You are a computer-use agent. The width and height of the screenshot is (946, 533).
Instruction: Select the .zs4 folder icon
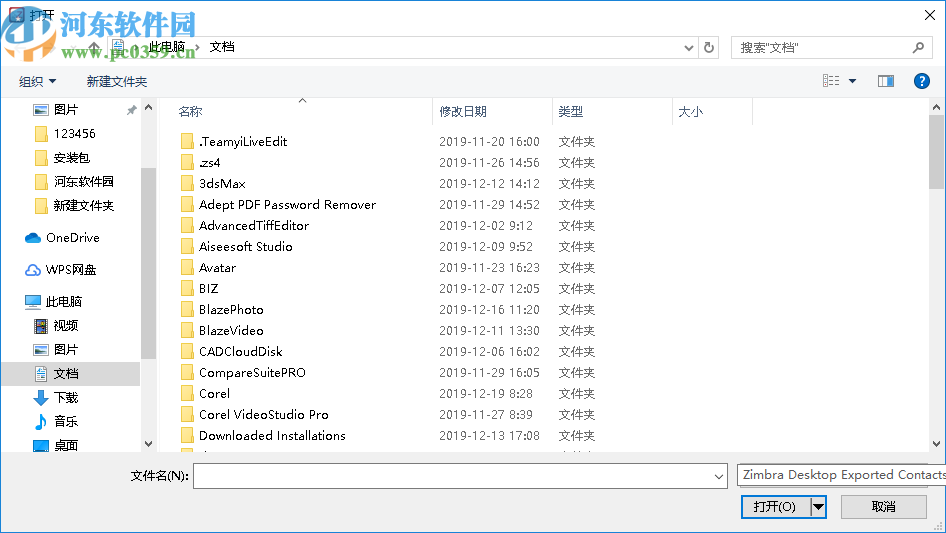coord(187,163)
